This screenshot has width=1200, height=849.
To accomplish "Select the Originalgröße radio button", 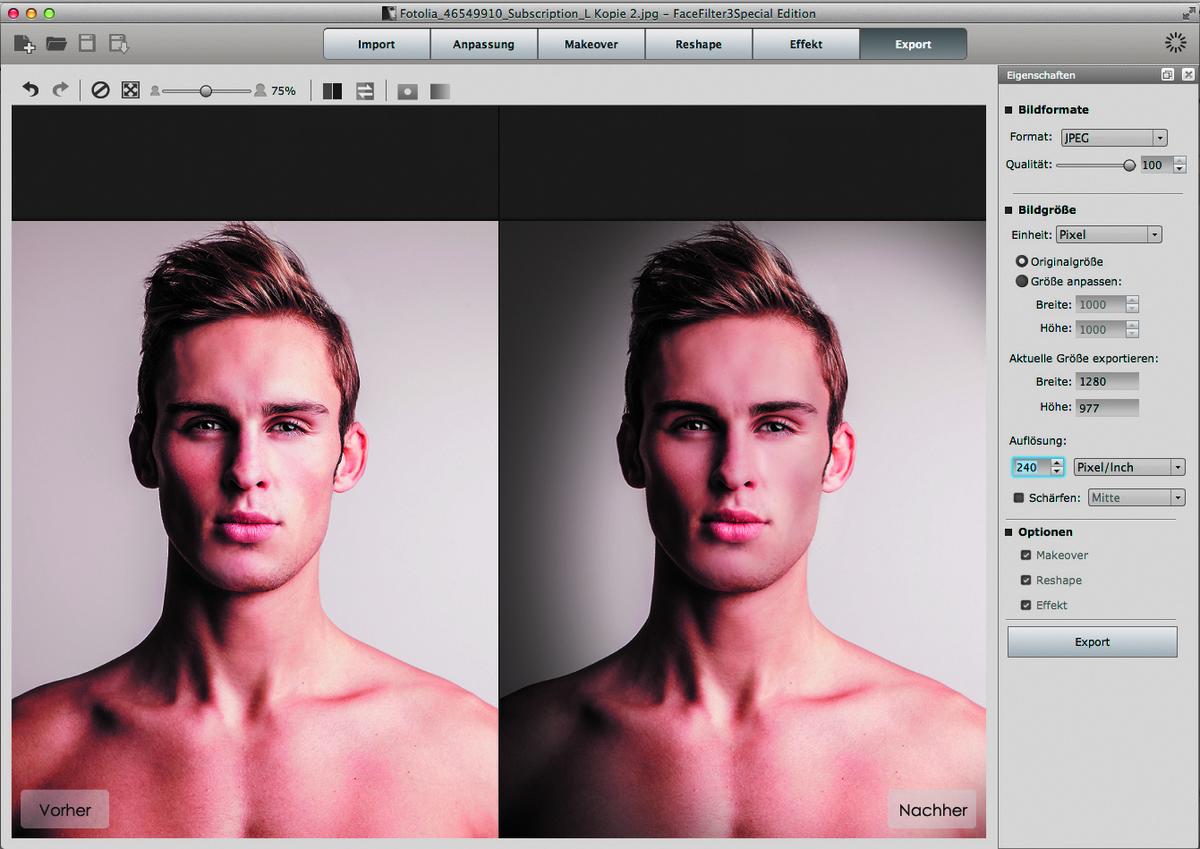I will pos(1022,261).
